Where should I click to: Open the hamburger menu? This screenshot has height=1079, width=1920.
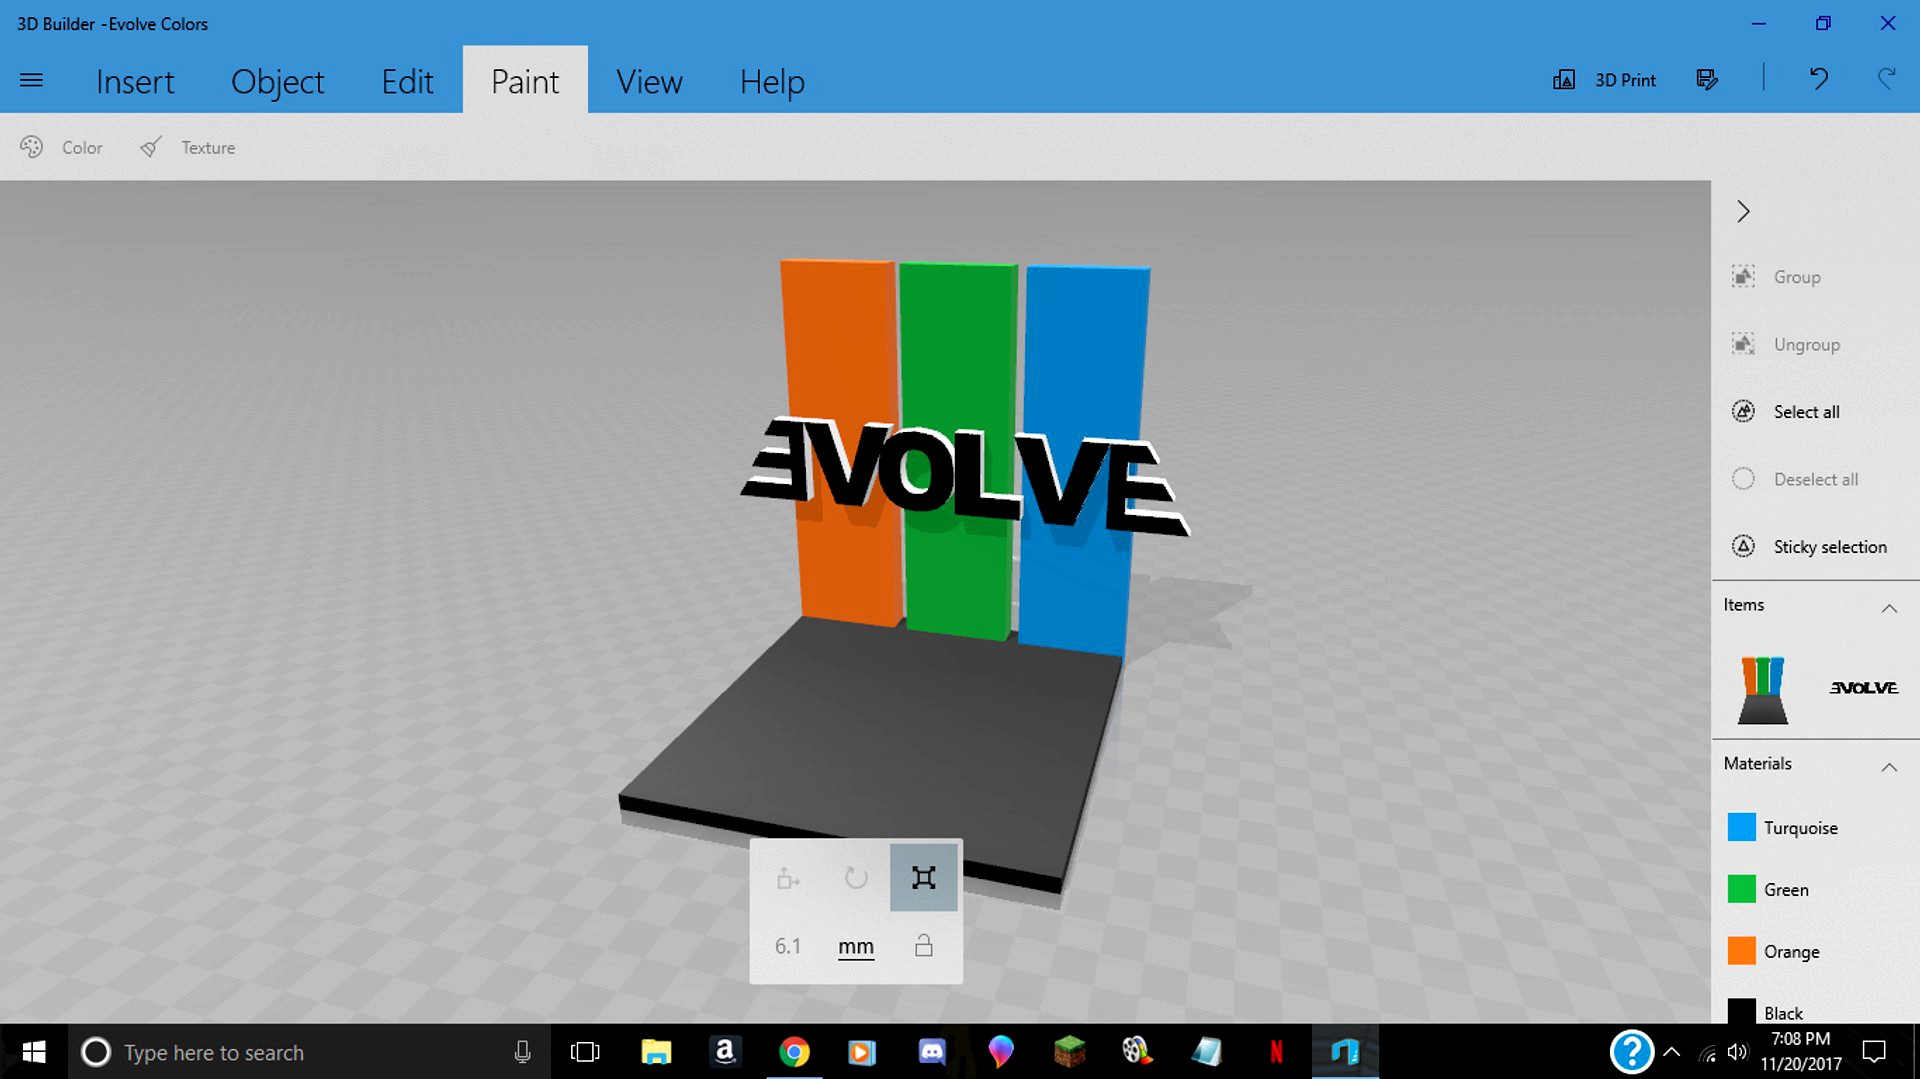(x=31, y=80)
